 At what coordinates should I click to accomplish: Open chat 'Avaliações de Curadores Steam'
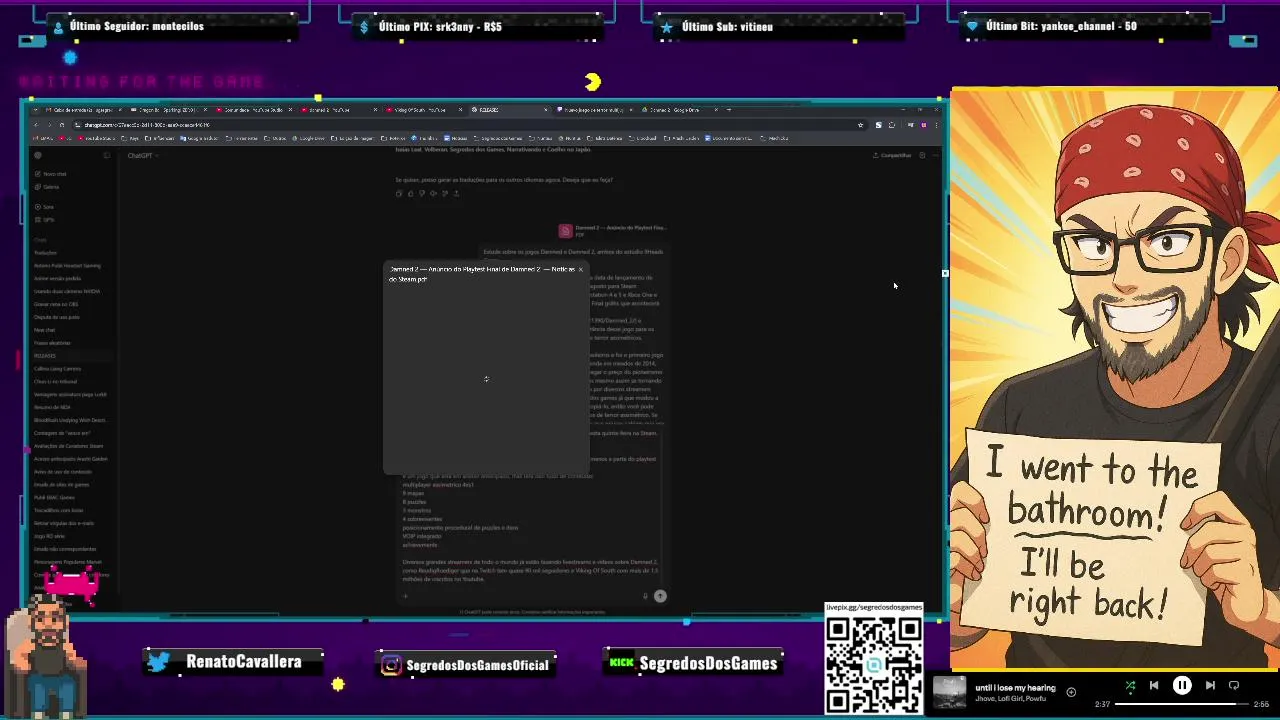70,446
